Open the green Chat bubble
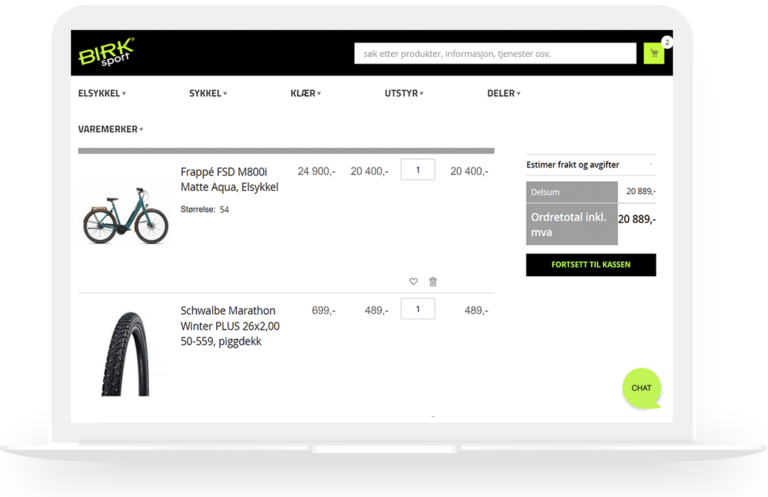The height and width of the screenshot is (497, 768). [x=641, y=388]
